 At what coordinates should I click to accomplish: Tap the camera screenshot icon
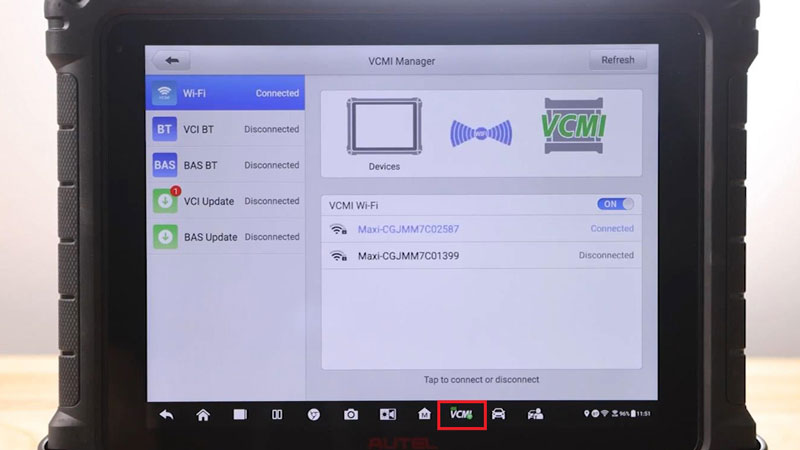(351, 414)
